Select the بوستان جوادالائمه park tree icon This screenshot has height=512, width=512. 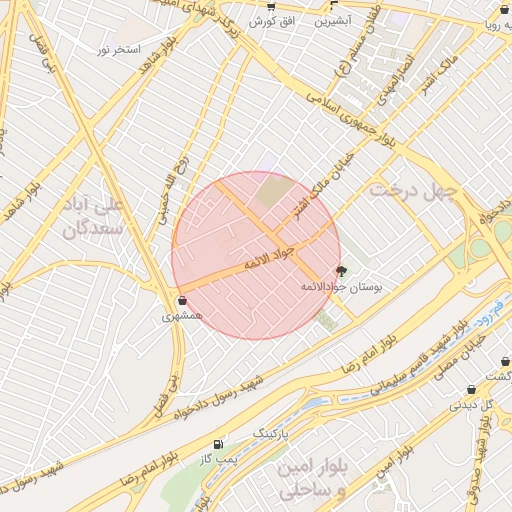coord(340,272)
